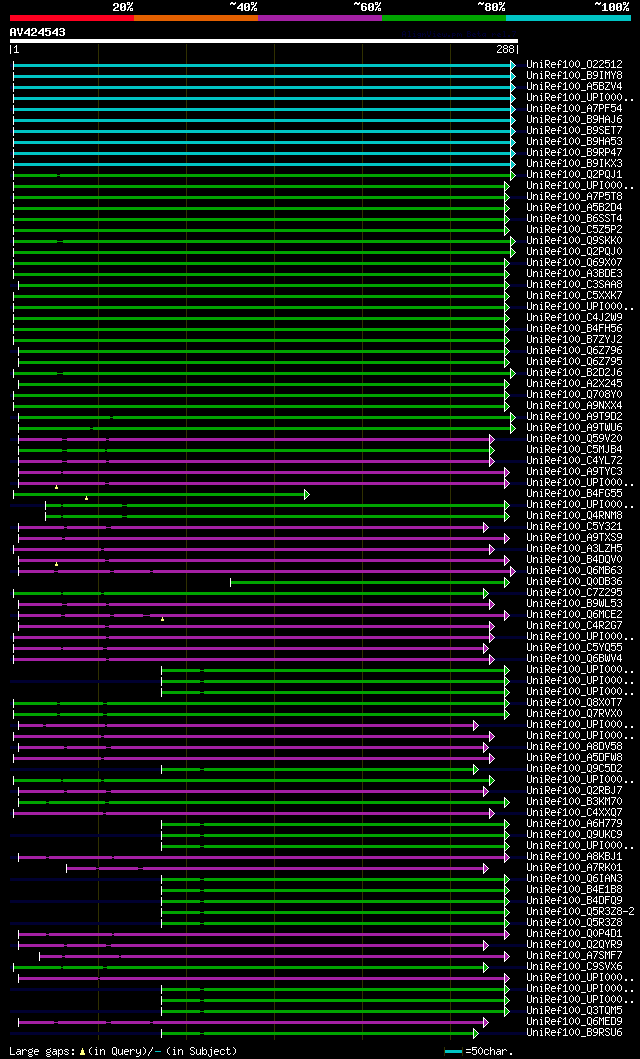Select the UniRef100_A2X245 label

(575, 384)
